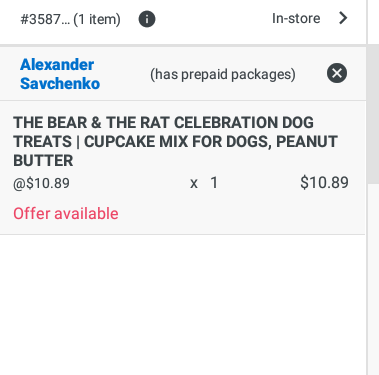Remove customer Alexander Savchenko from sale
This screenshot has width=379, height=375.
point(337,73)
